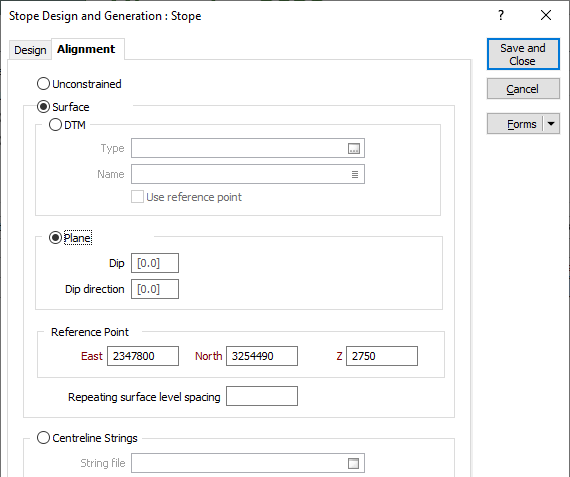Click the Forms button
Viewport: 570px width, 477px height.
[x=515, y=124]
